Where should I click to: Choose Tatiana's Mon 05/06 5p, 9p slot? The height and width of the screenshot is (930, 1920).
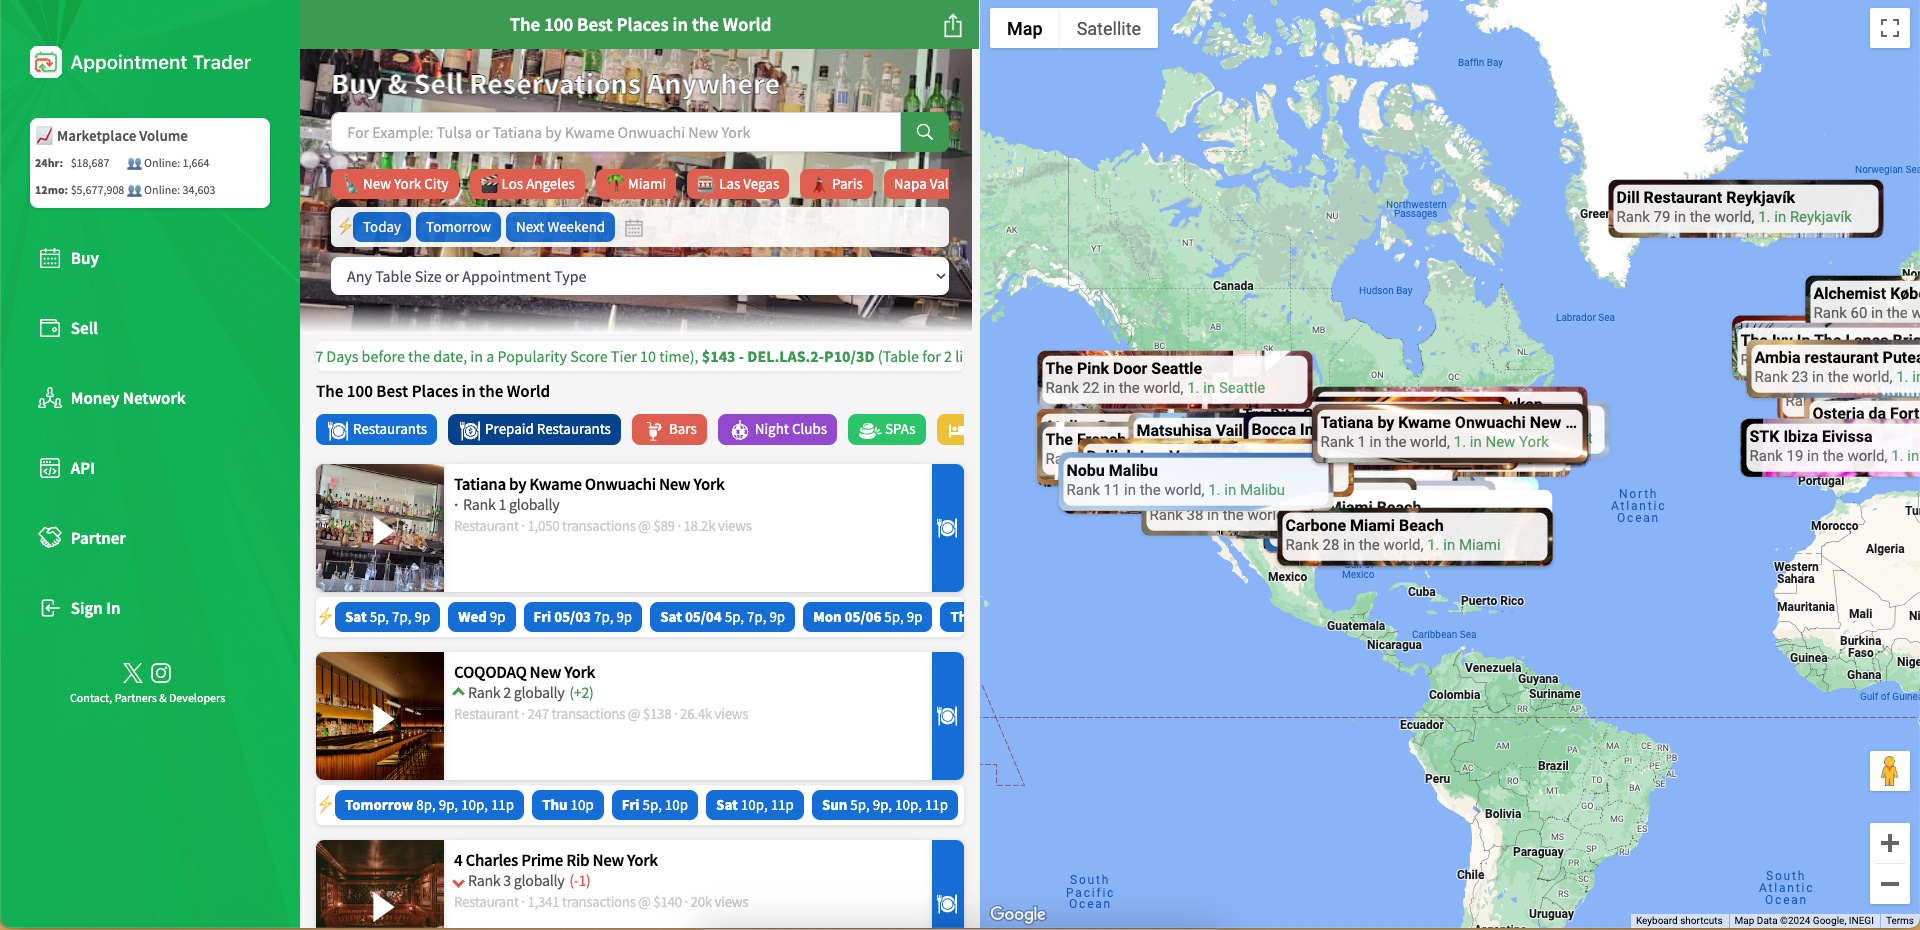click(867, 617)
